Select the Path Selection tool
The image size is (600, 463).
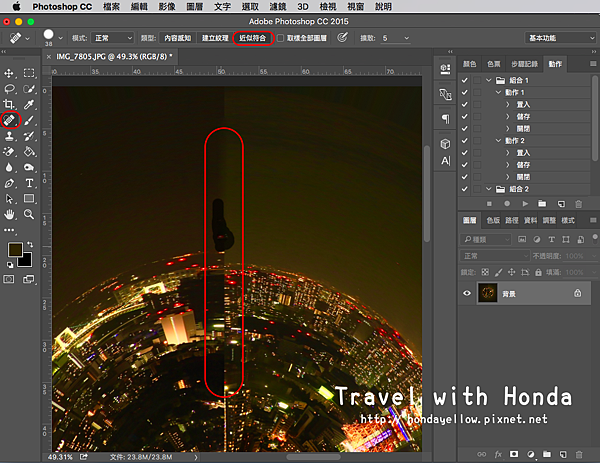click(9, 199)
